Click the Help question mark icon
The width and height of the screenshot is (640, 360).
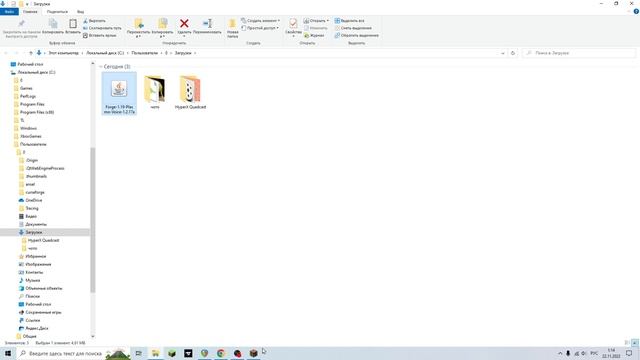pyautogui.click(x=636, y=11)
